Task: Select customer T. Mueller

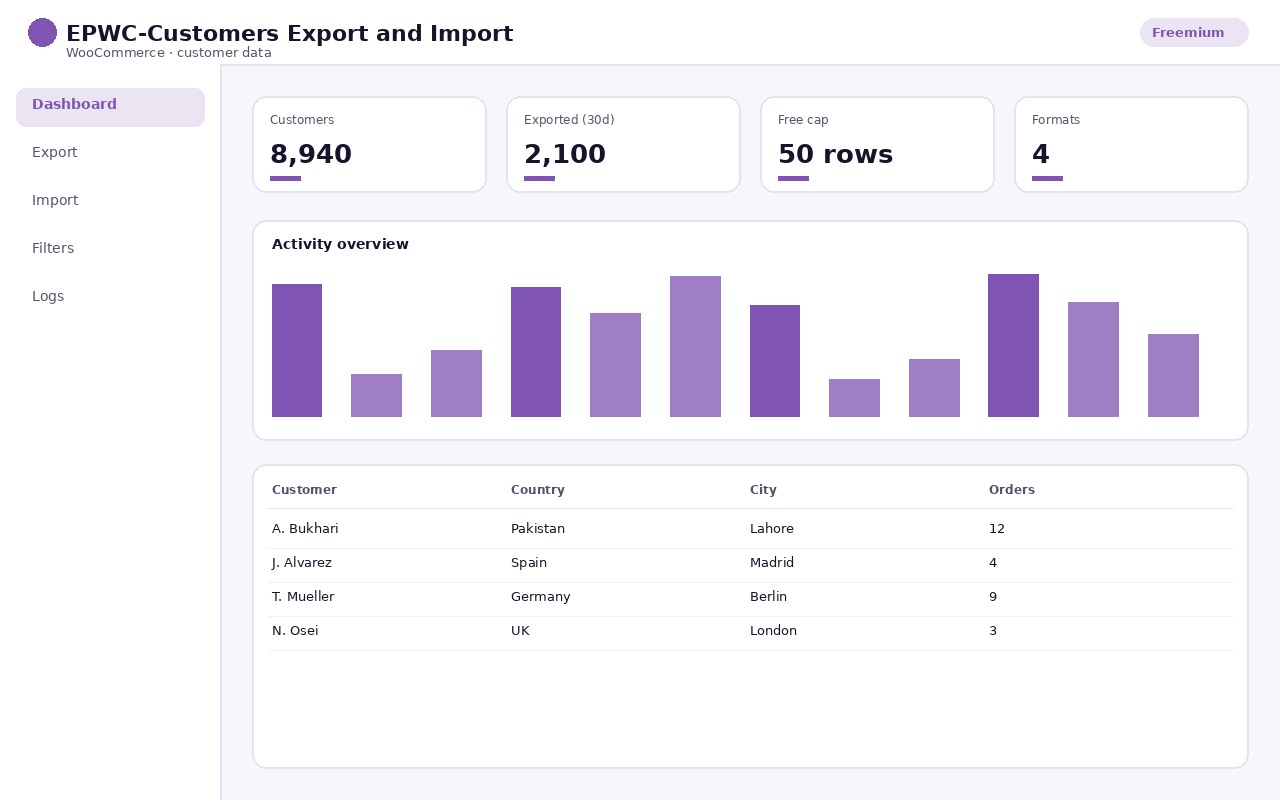Action: pos(303,597)
